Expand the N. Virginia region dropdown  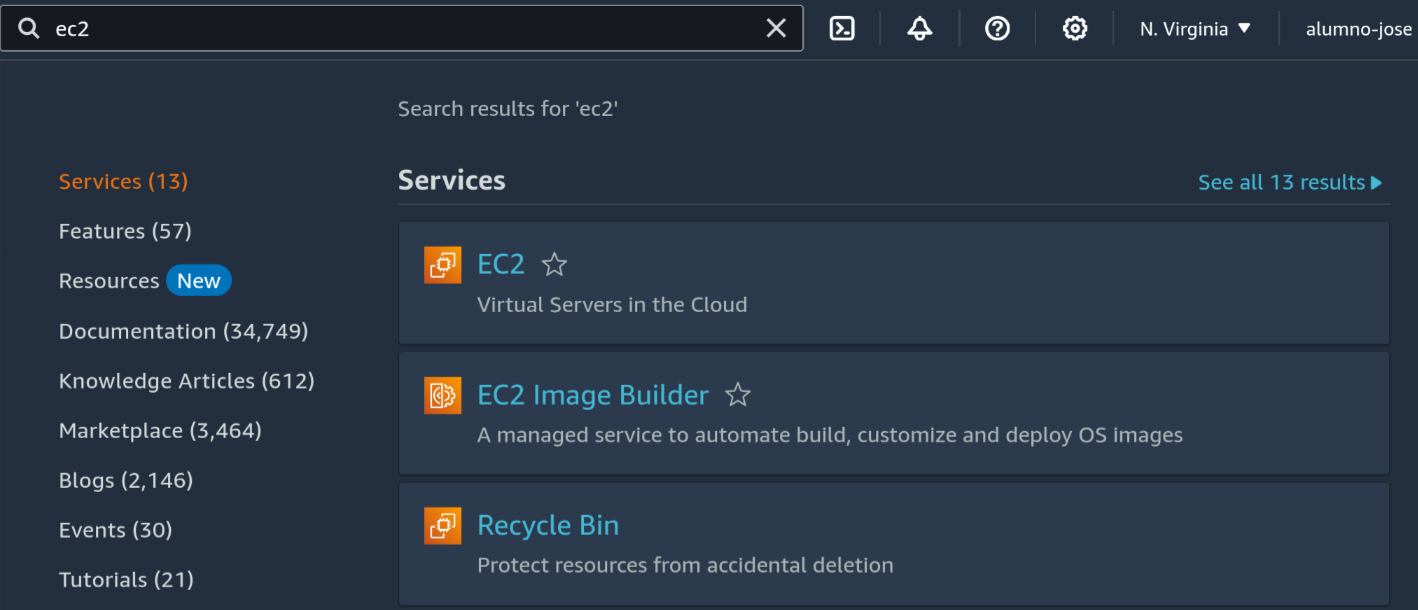1195,29
